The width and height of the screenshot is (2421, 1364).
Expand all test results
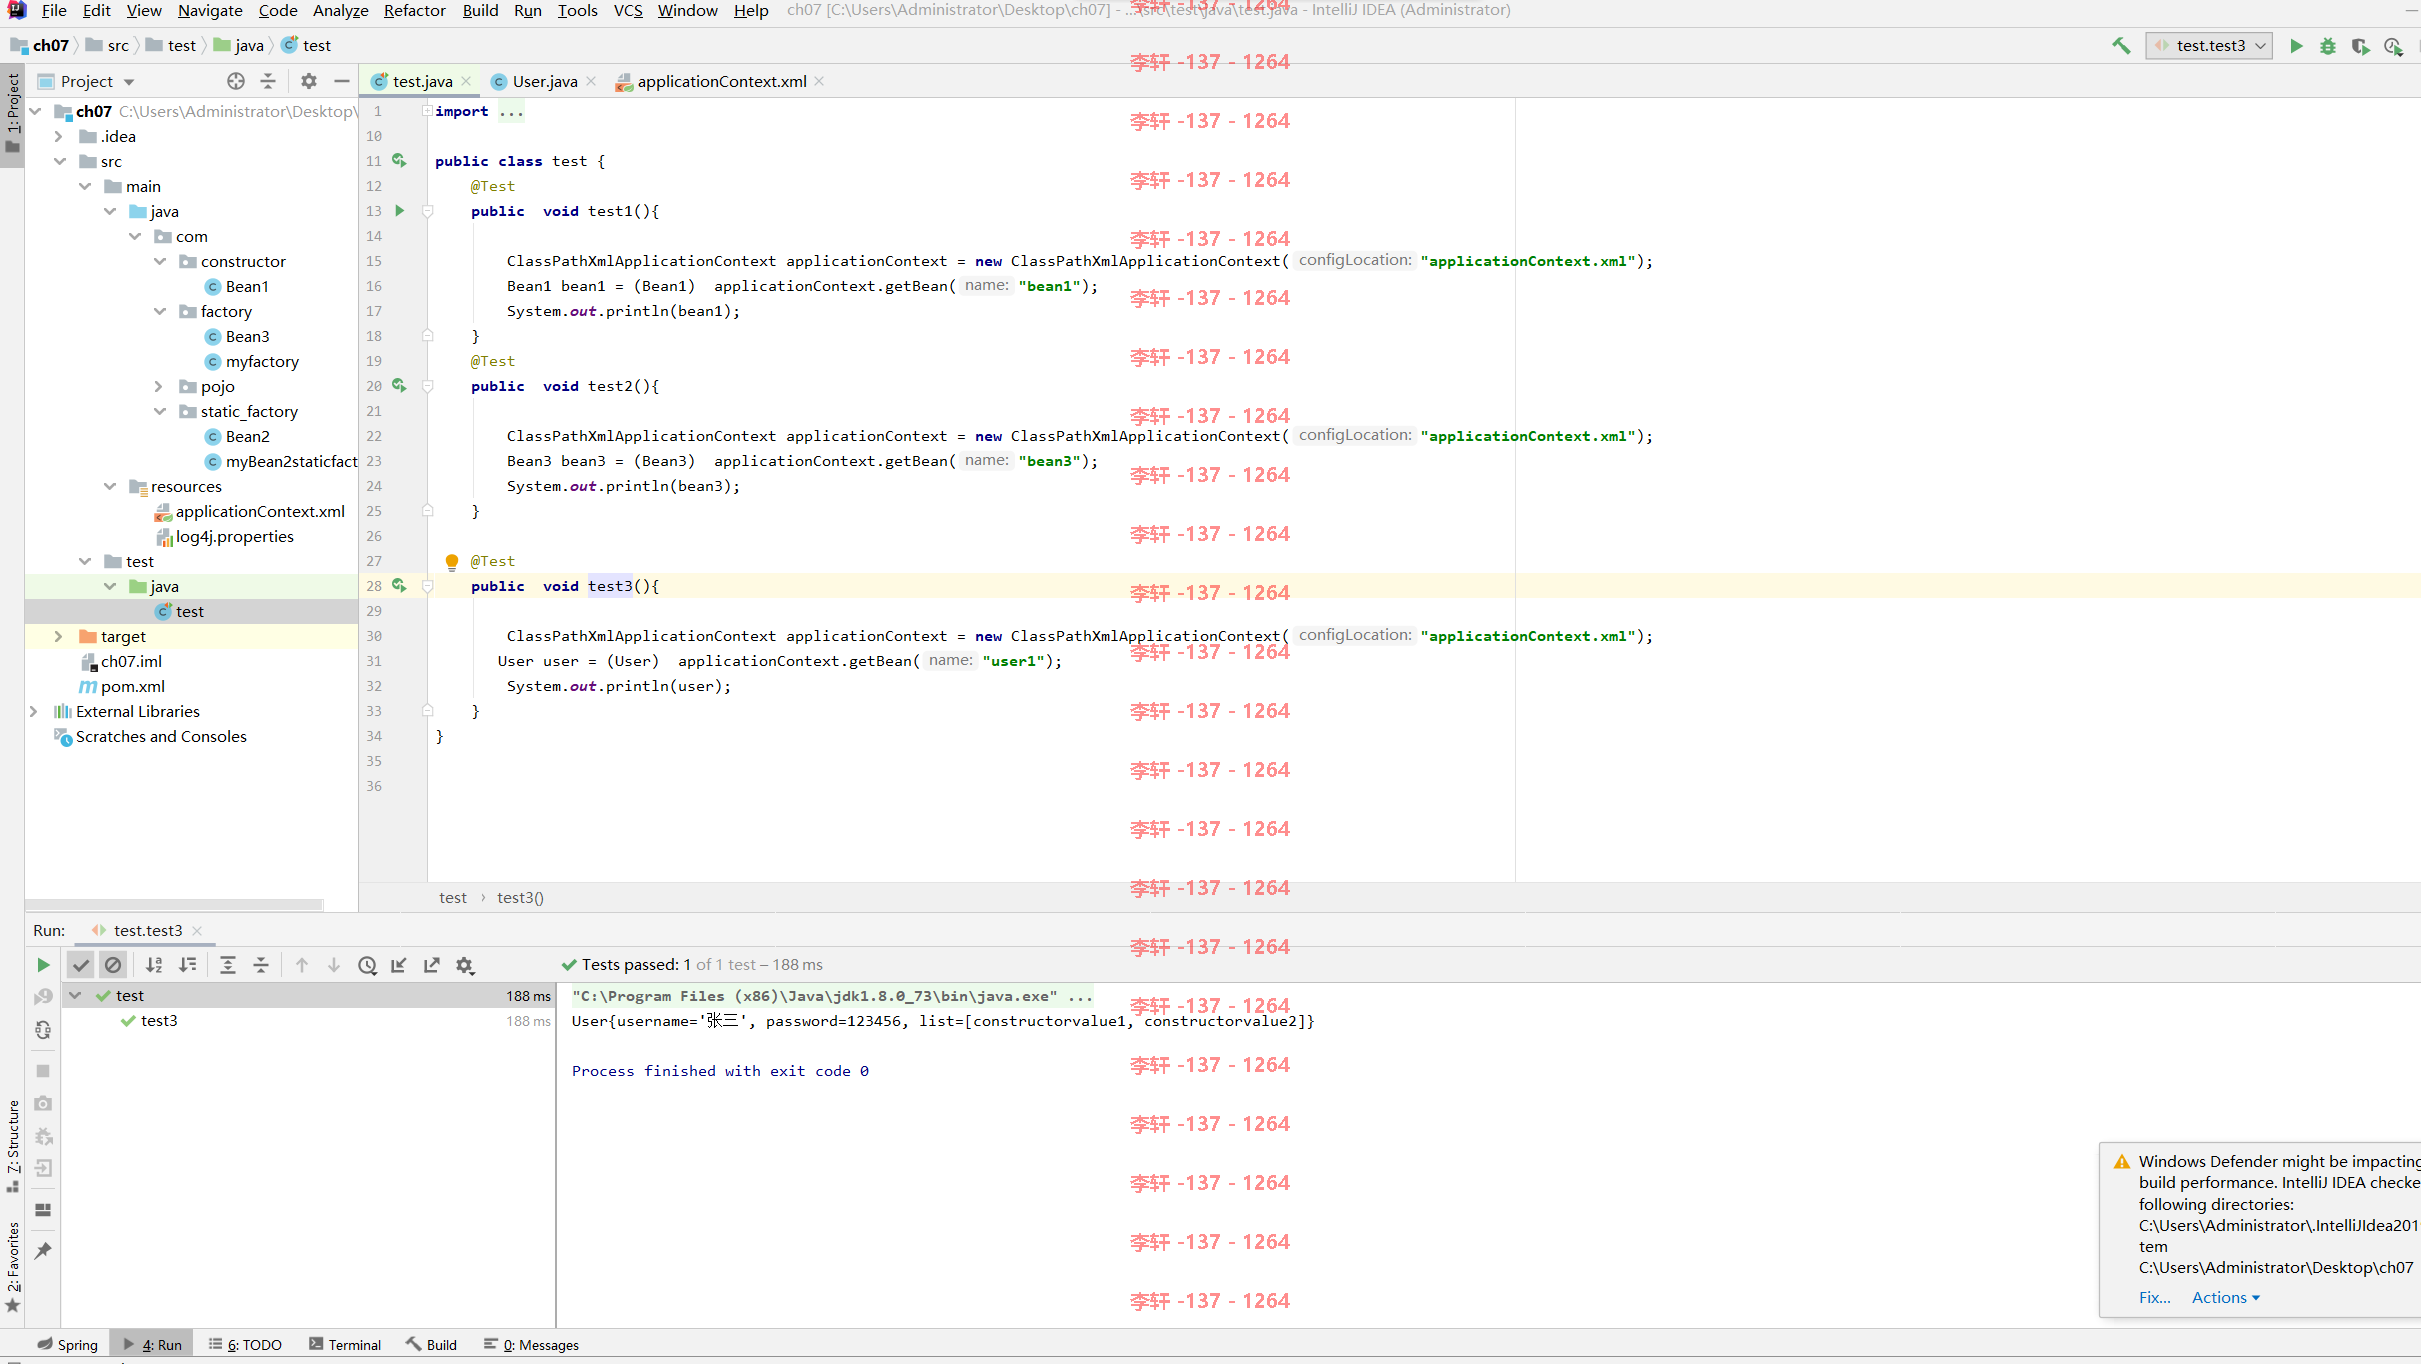[228, 965]
